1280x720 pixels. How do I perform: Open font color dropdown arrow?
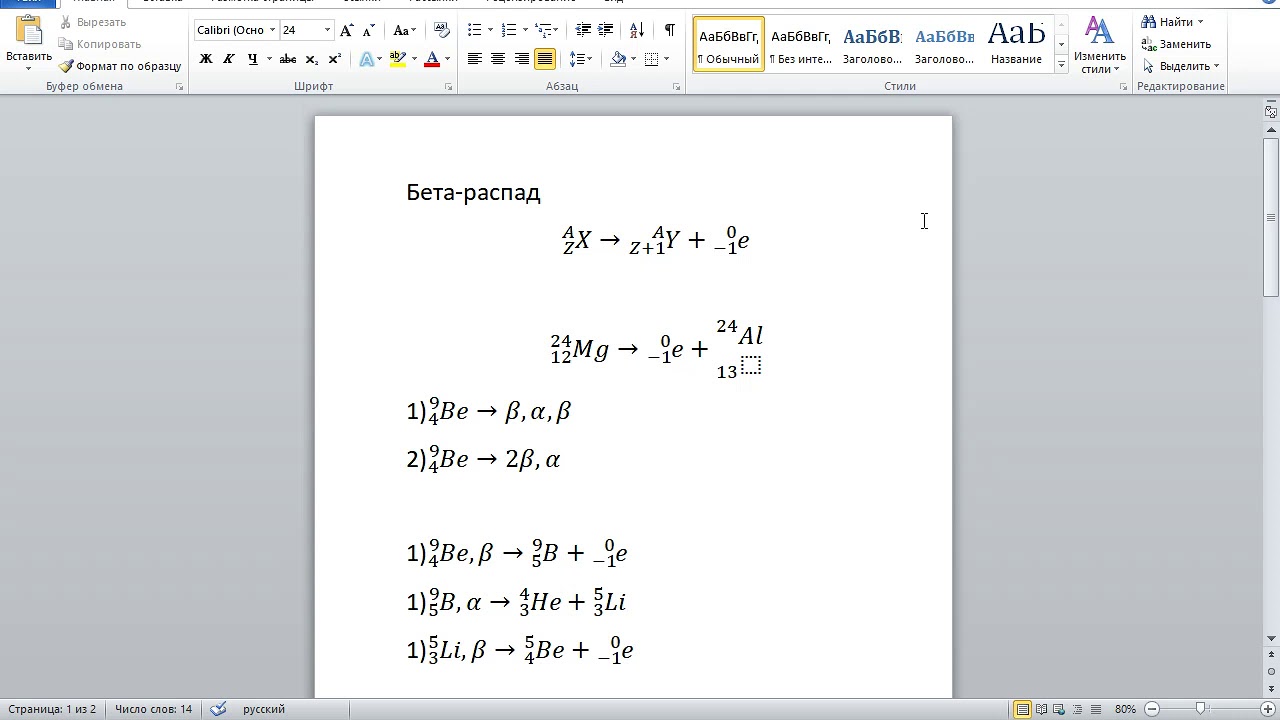pos(447,59)
